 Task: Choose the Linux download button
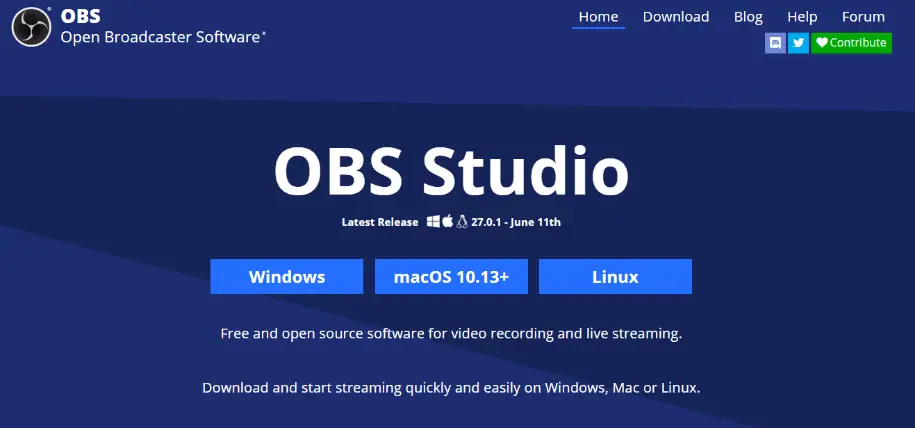(x=615, y=276)
